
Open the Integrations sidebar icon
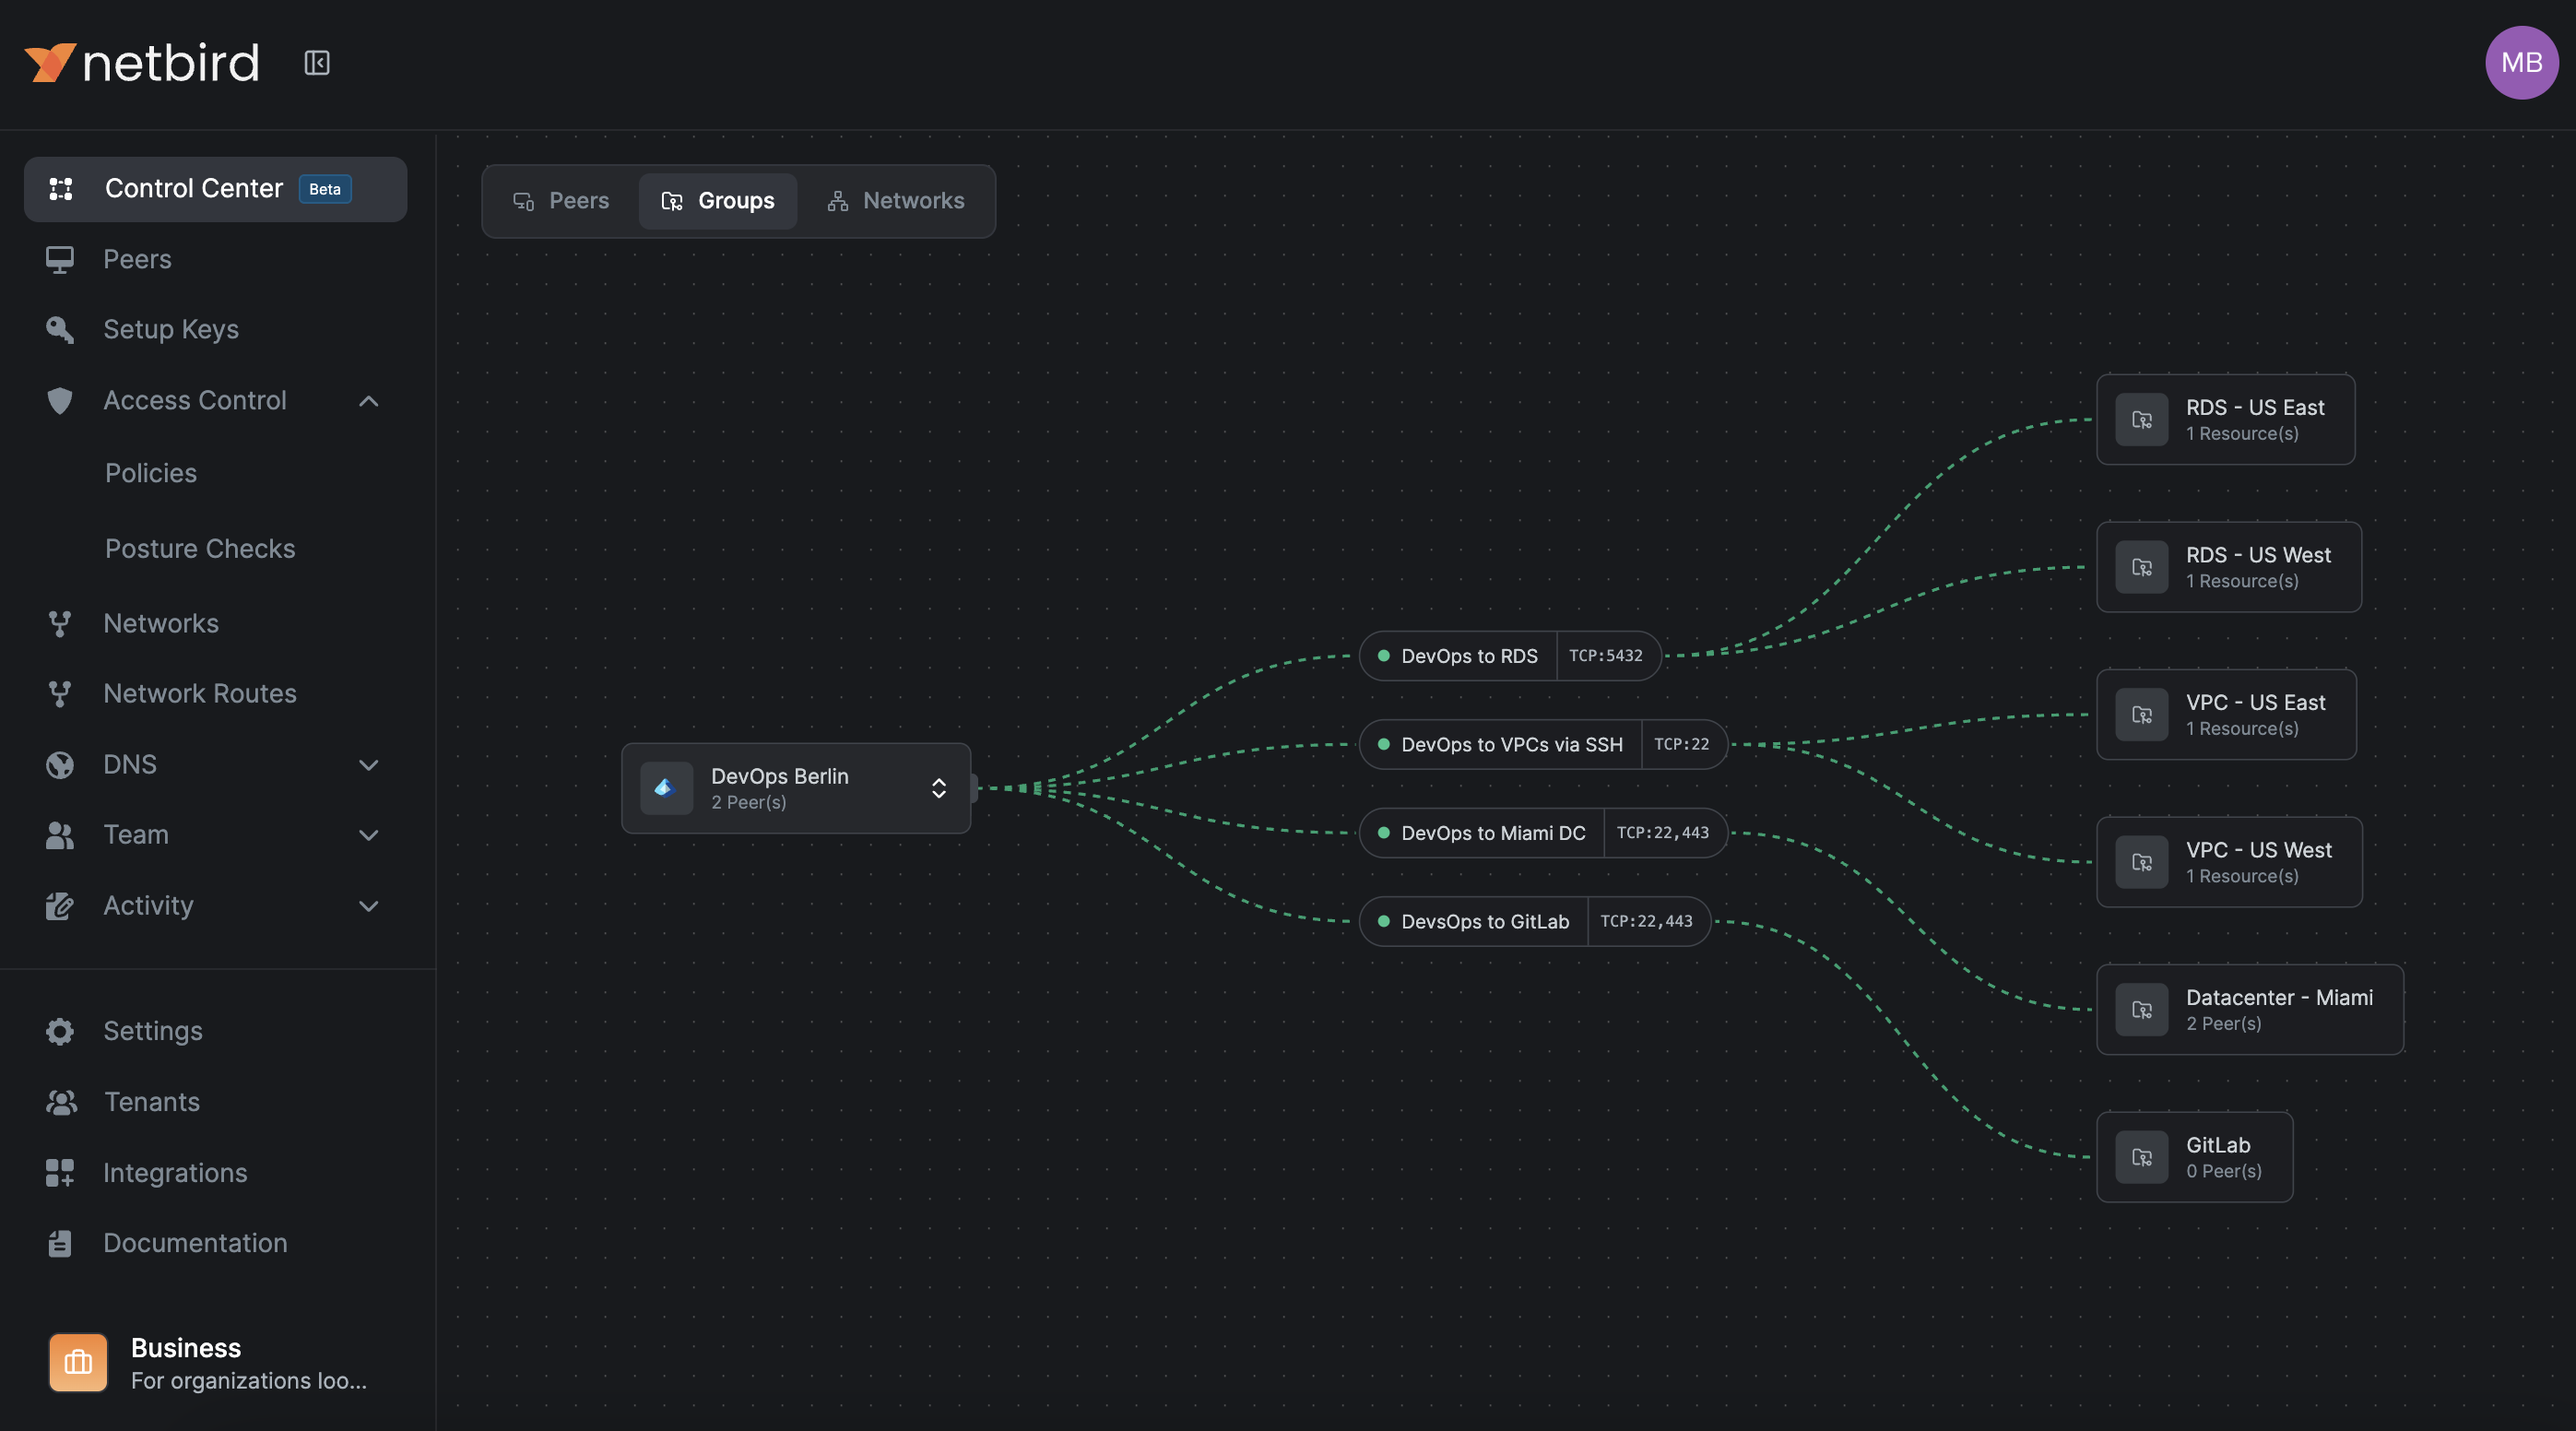60,1172
